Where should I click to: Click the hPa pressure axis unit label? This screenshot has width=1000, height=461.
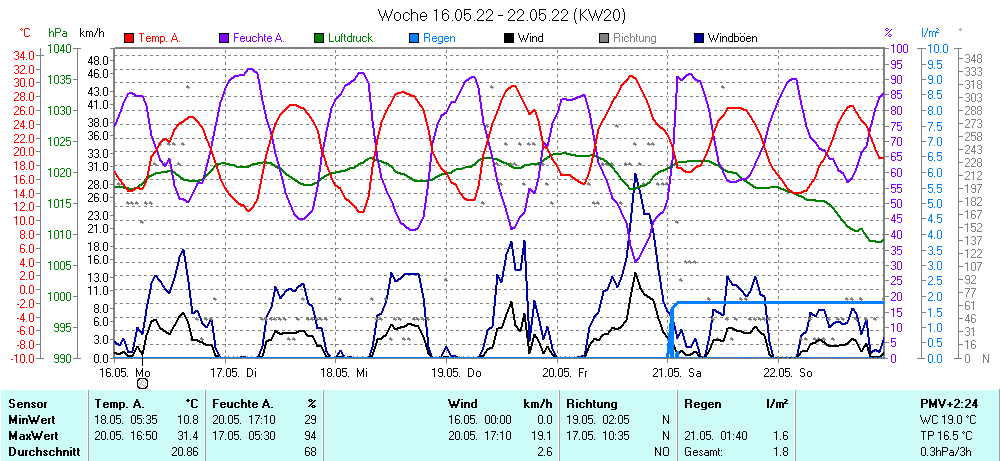coord(57,32)
